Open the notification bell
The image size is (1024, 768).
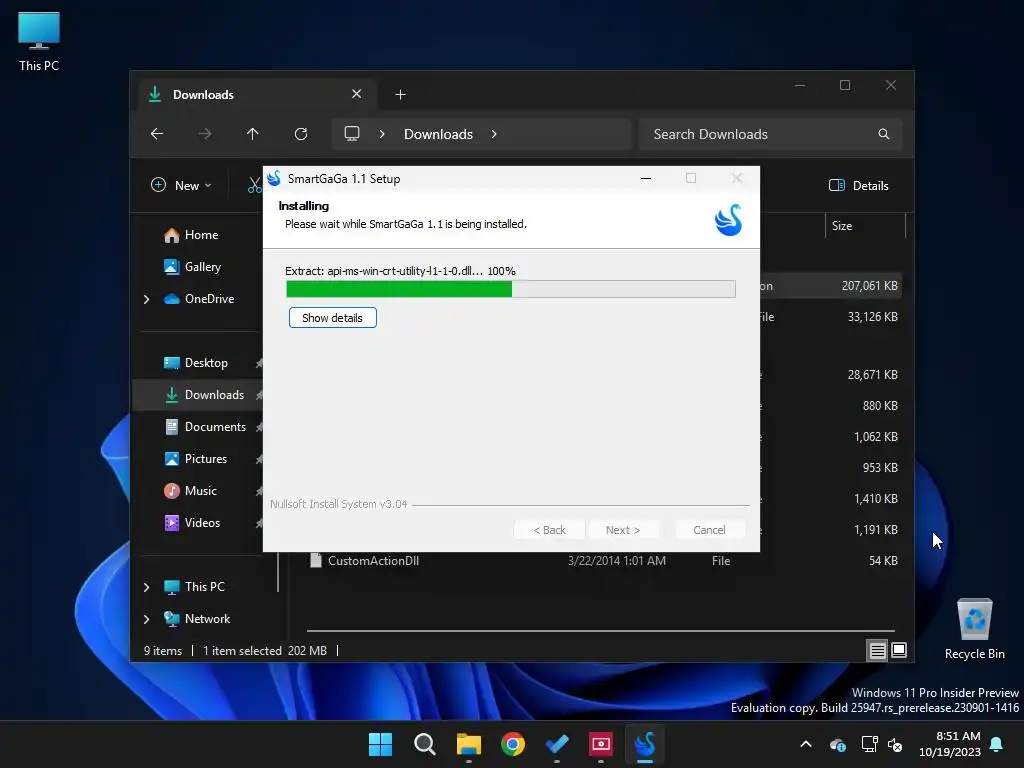[x=997, y=744]
